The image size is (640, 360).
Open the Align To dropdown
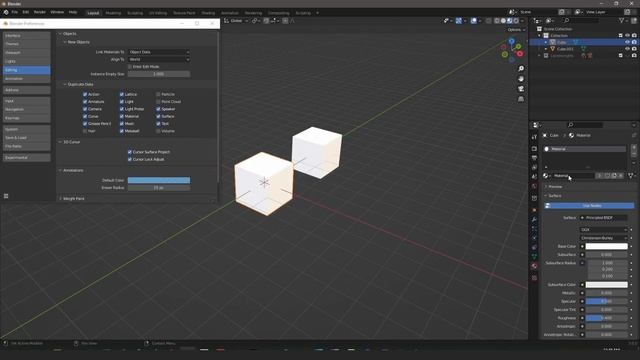(159, 60)
